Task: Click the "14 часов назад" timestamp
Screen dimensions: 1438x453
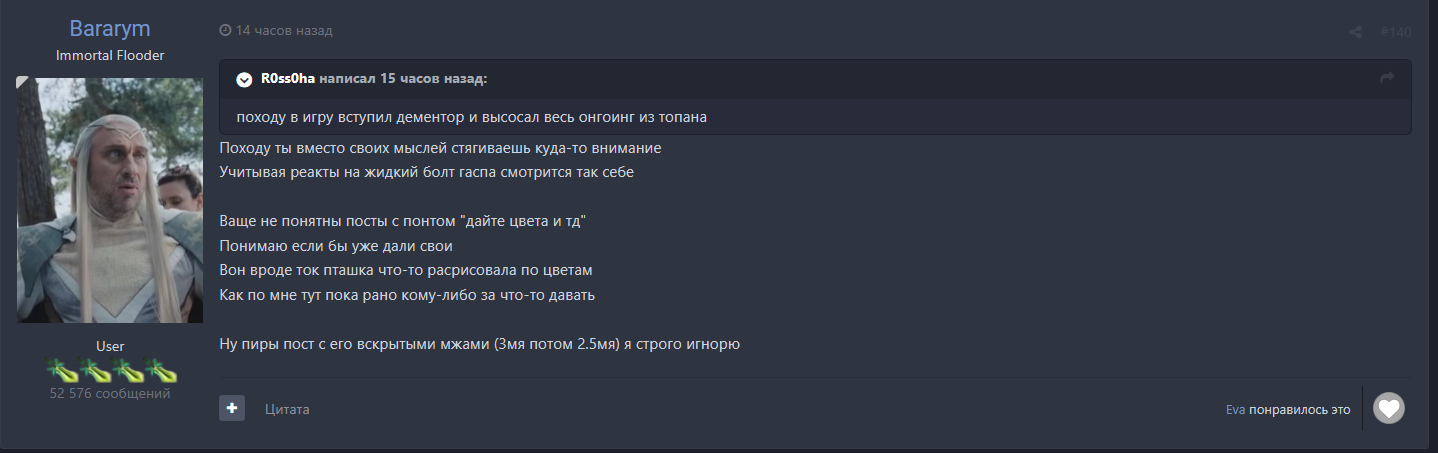Action: point(284,31)
